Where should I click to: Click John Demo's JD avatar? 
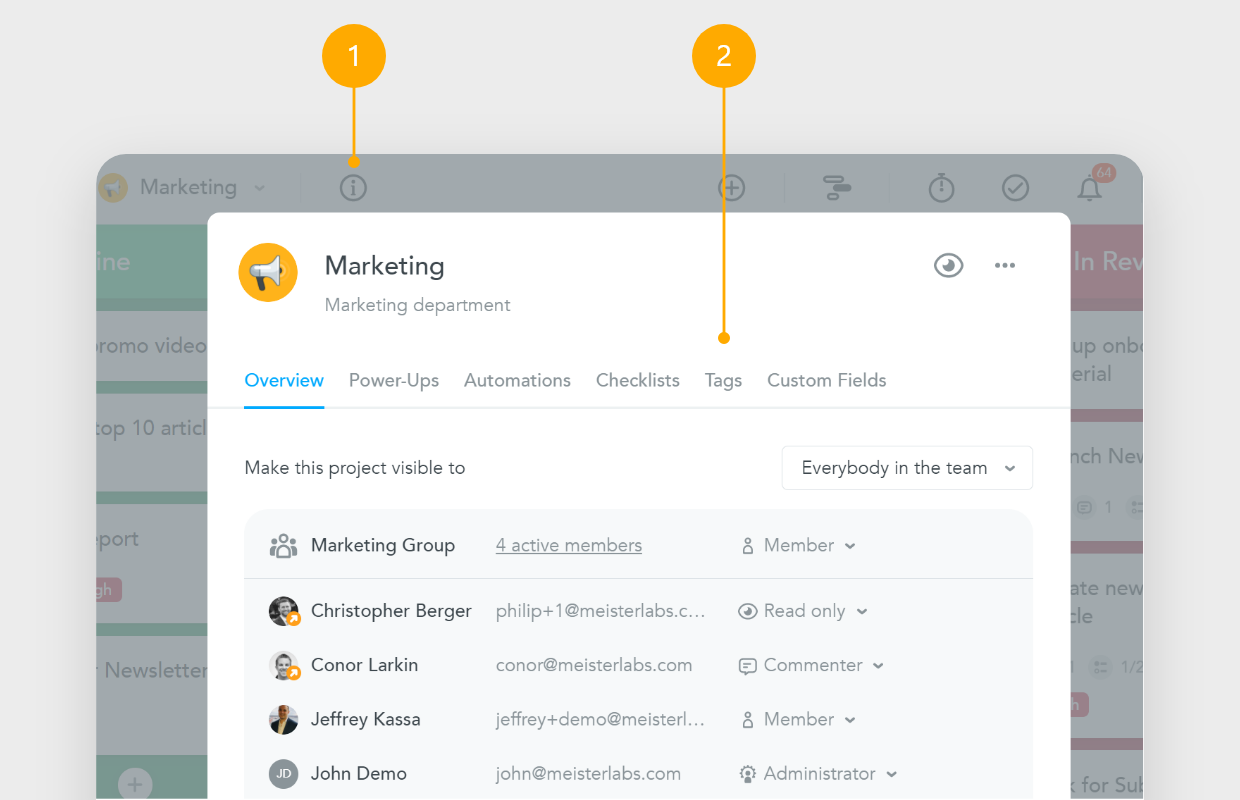click(284, 773)
